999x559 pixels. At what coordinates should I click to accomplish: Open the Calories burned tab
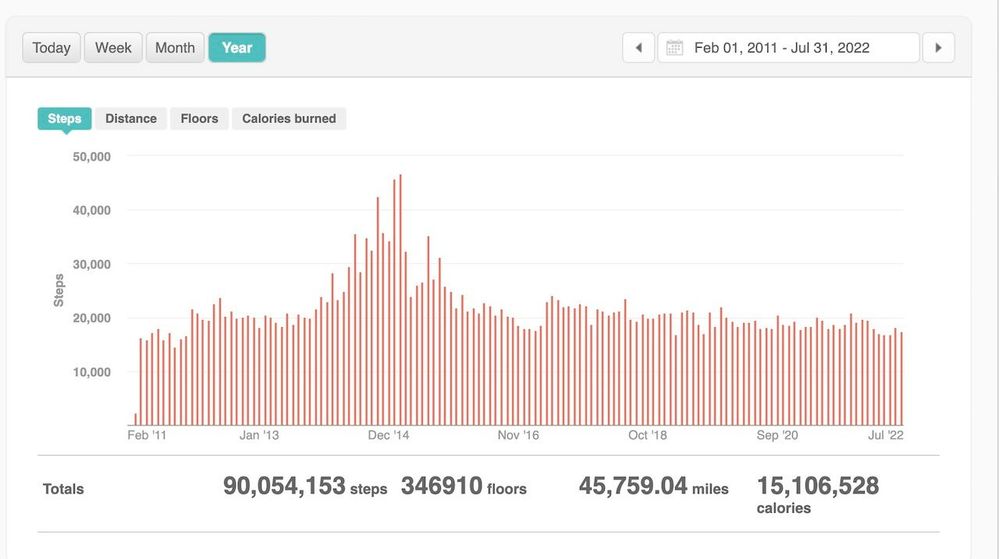click(289, 118)
